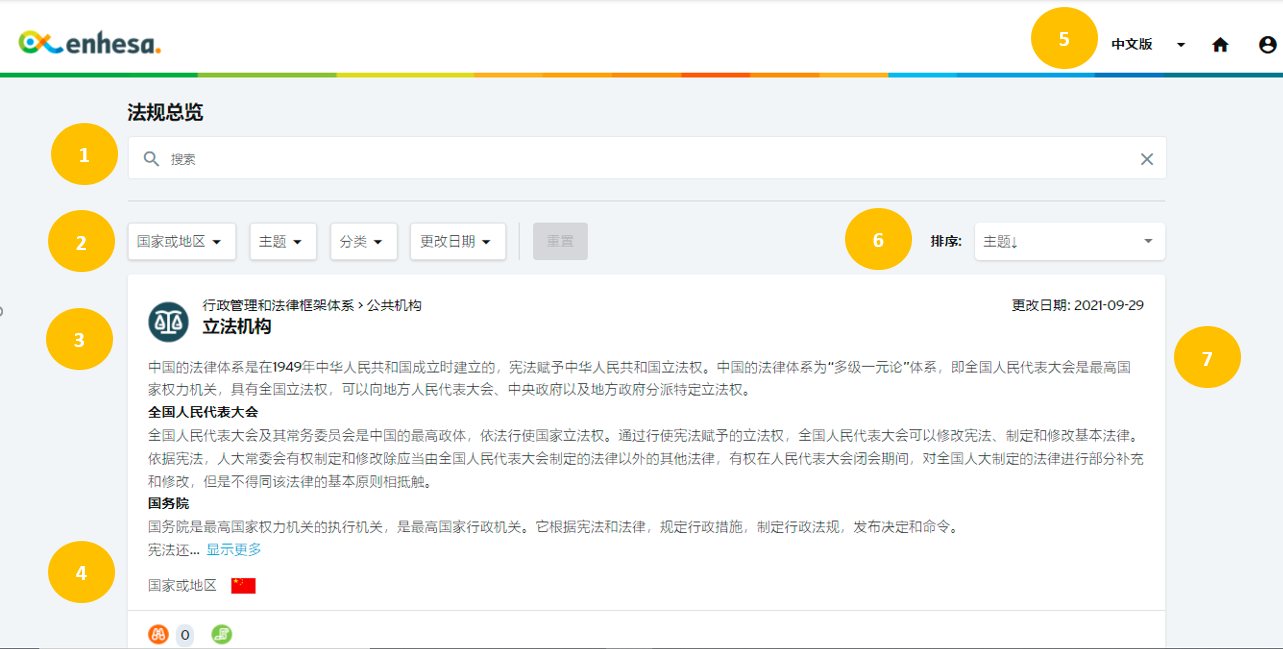The width and height of the screenshot is (1283, 649).
Task: Click the Enhesa logo
Action: tap(89, 43)
